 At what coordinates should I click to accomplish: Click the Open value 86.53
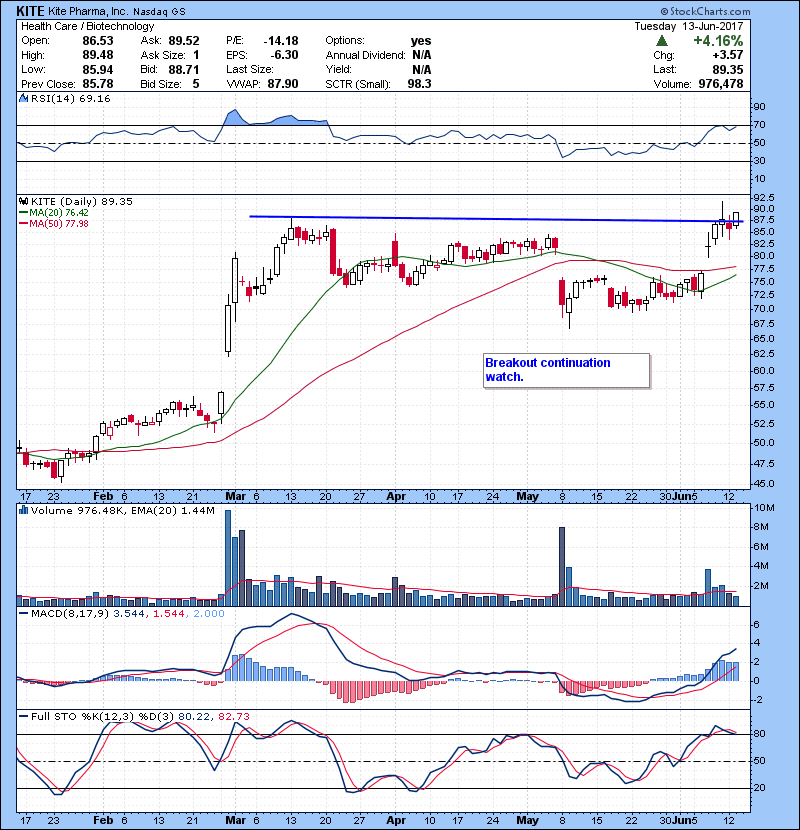[97, 41]
